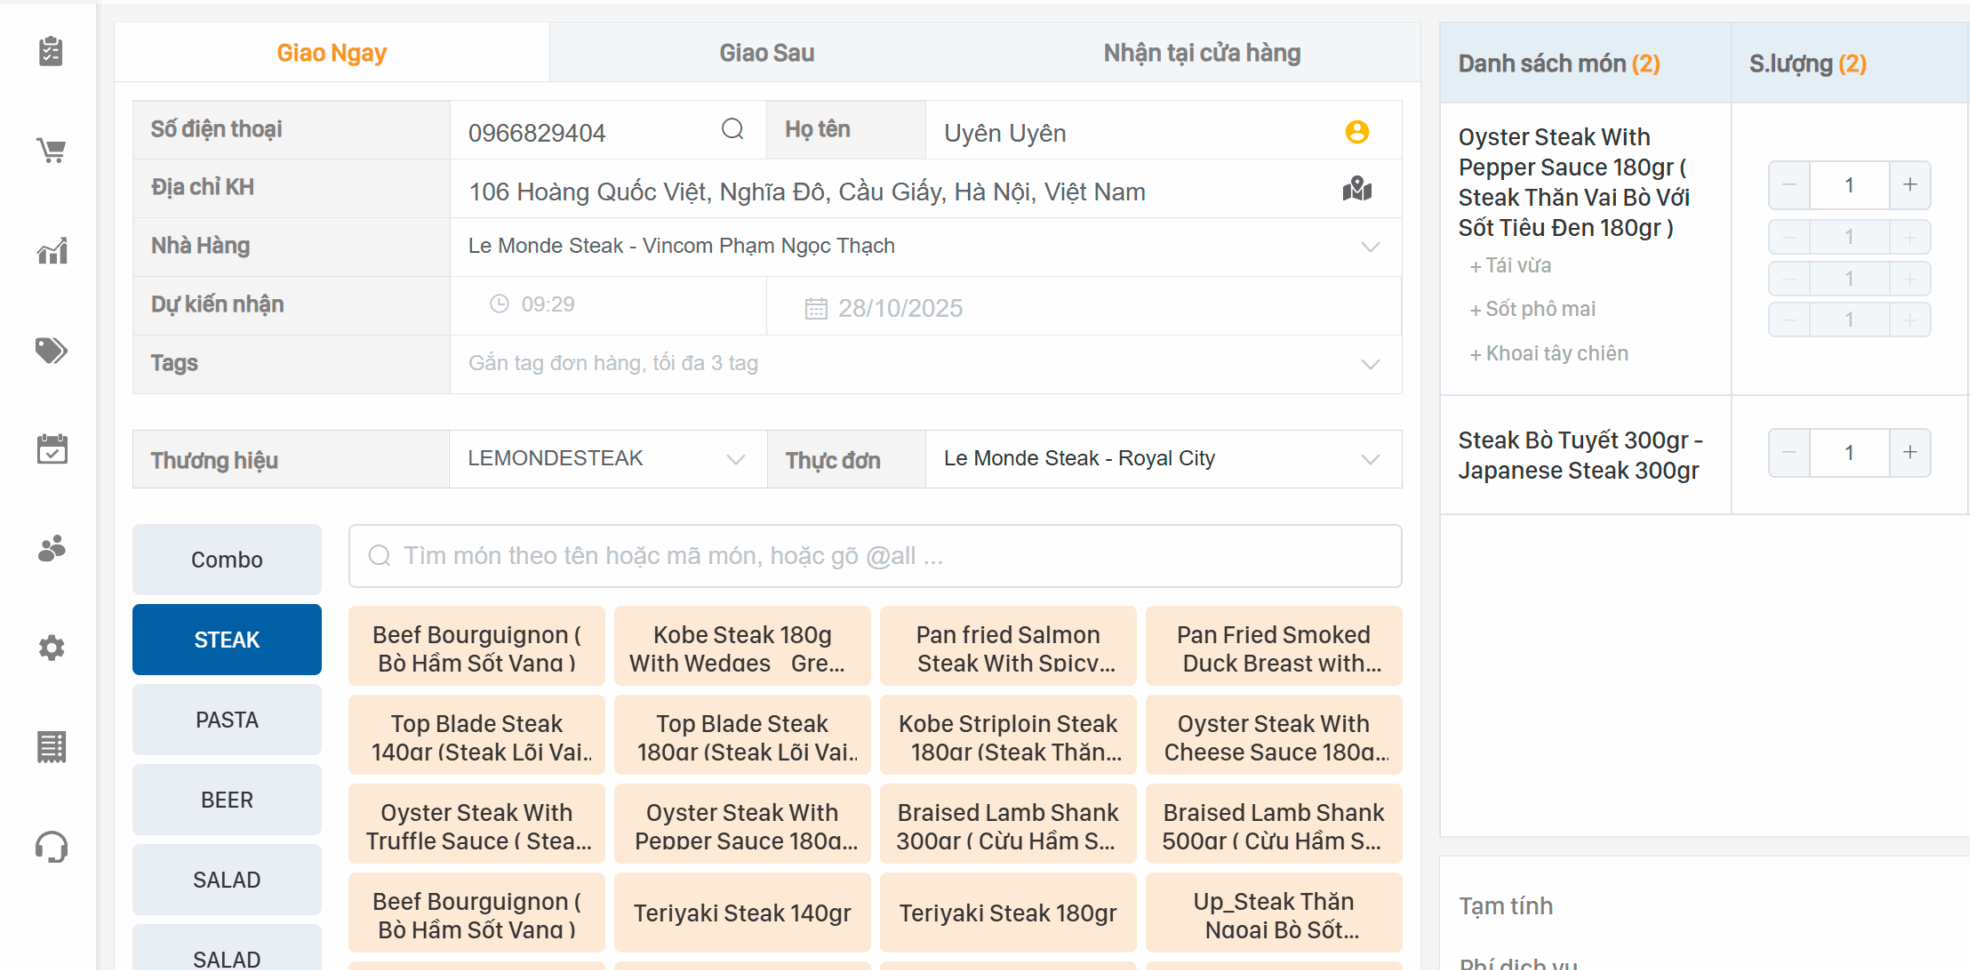Increase Oyster Steak Pepper Sauce quantity
Screen dimensions: 1970x970
click(x=1909, y=185)
